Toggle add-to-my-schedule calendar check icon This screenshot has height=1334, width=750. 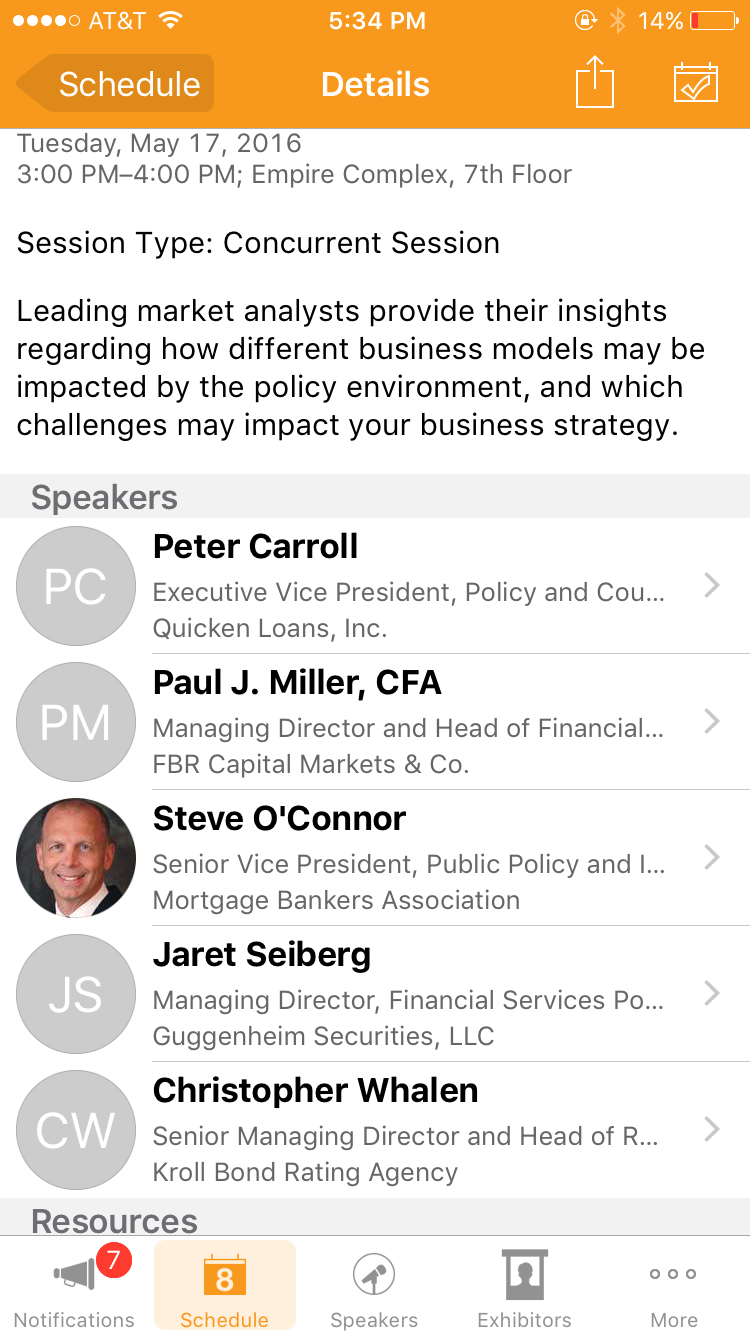pos(695,83)
